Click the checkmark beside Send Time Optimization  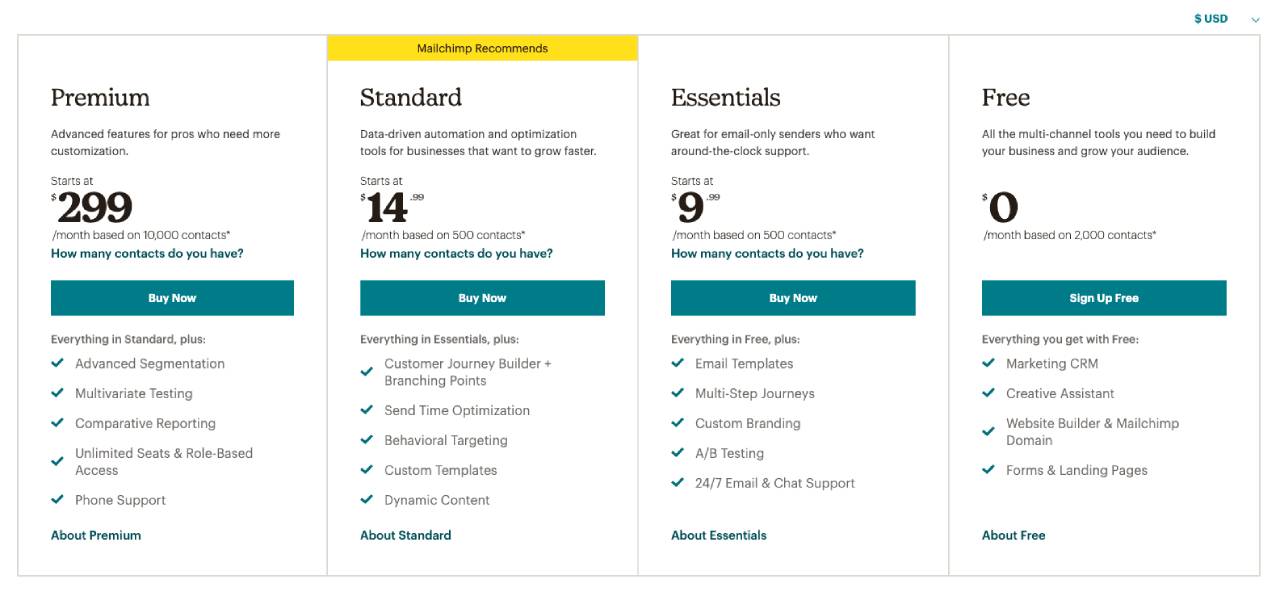coord(367,410)
